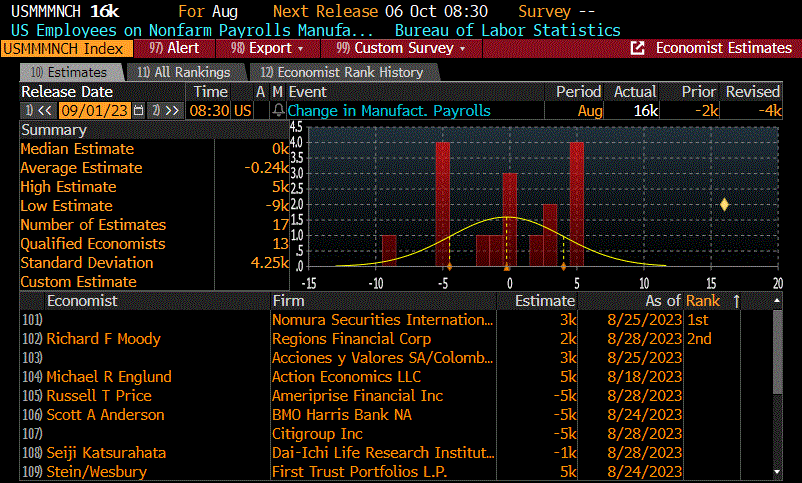
Task: Open the Export dropdown
Action: pos(267,48)
